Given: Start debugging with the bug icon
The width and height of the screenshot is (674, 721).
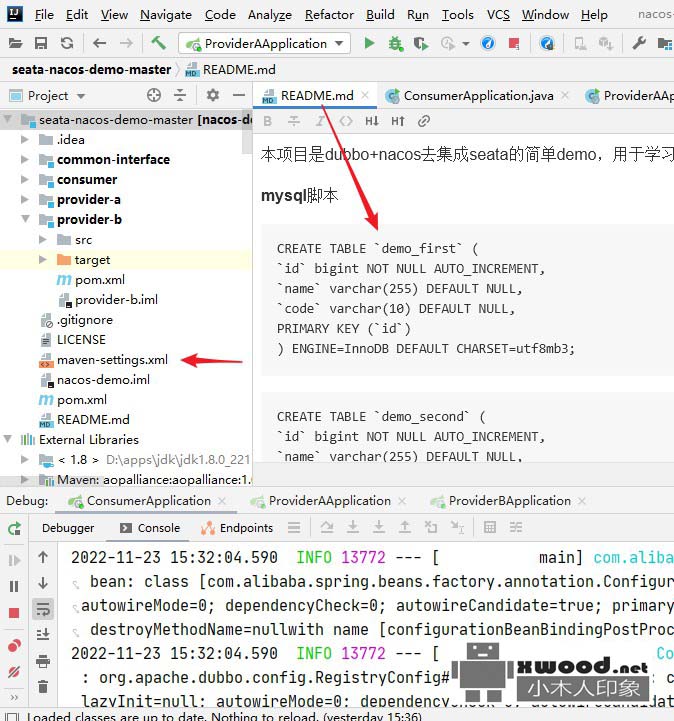Looking at the screenshot, I should 395,44.
